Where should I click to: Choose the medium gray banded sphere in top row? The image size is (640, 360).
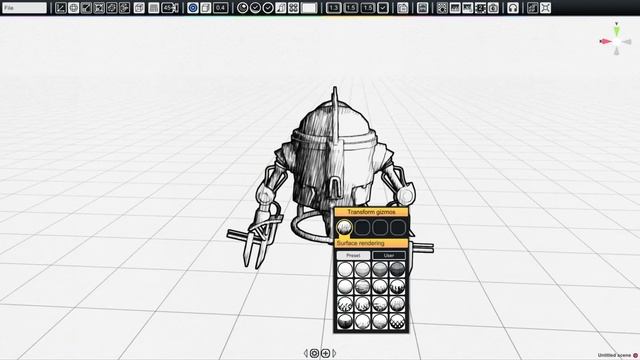tap(380, 269)
